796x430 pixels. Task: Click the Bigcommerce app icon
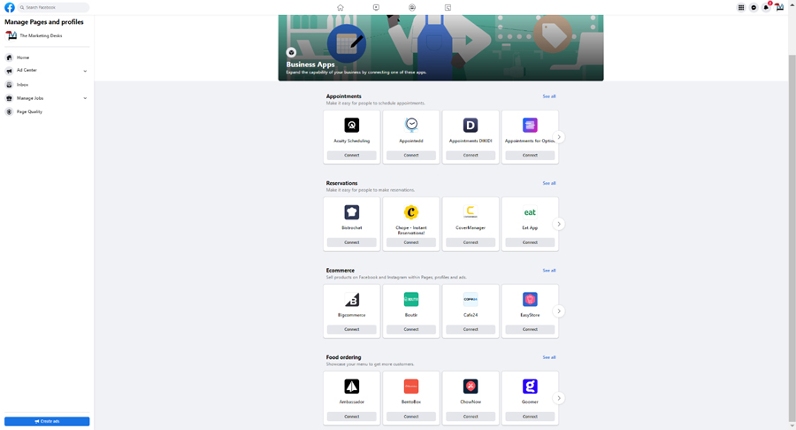pos(352,300)
